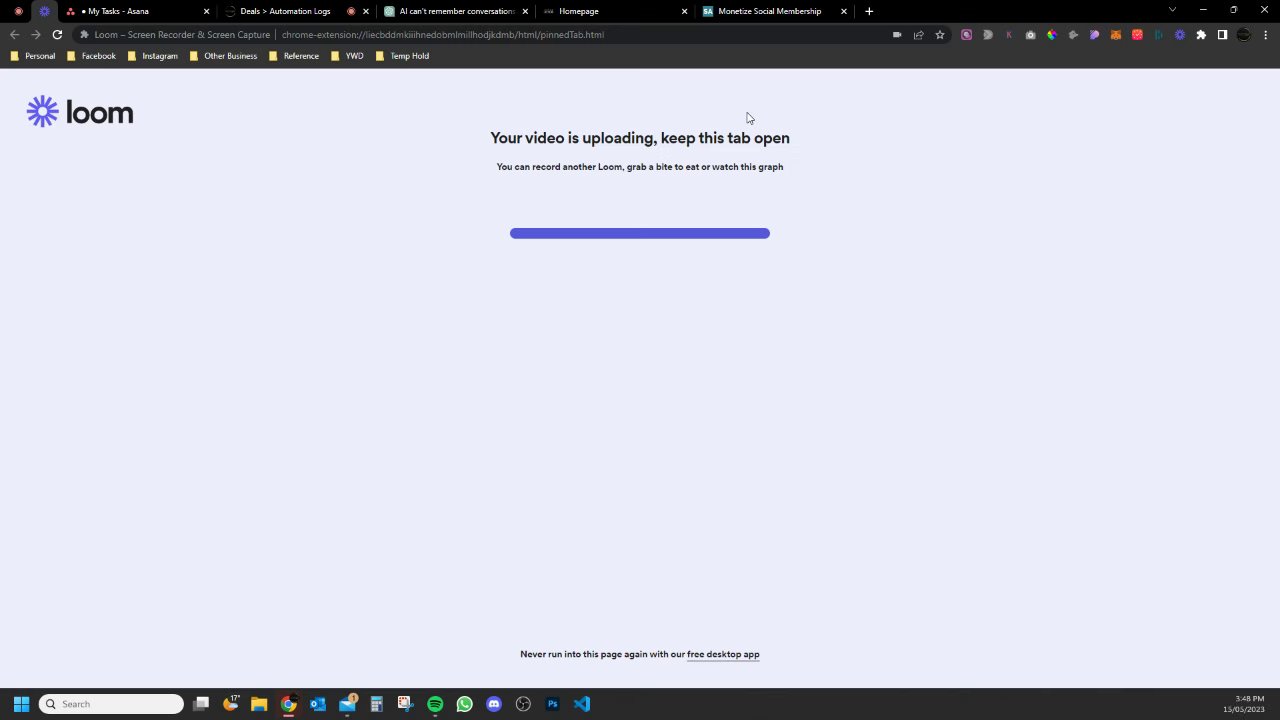Open File Explorer from the taskbar
Image resolution: width=1280 pixels, height=720 pixels.
tap(259, 704)
